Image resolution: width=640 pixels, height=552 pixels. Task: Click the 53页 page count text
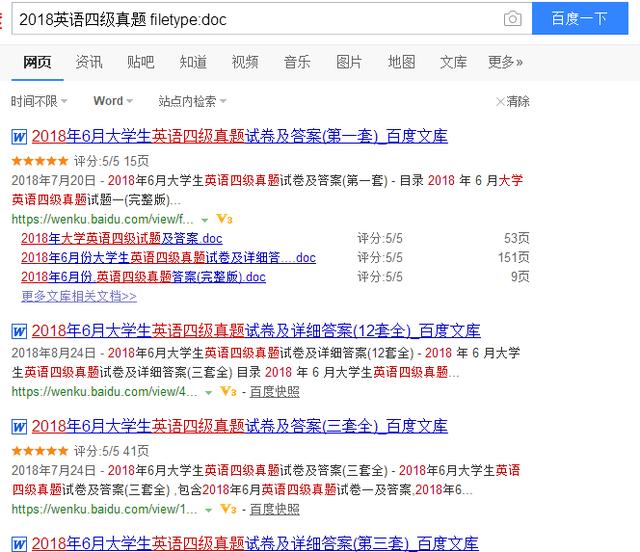click(517, 238)
